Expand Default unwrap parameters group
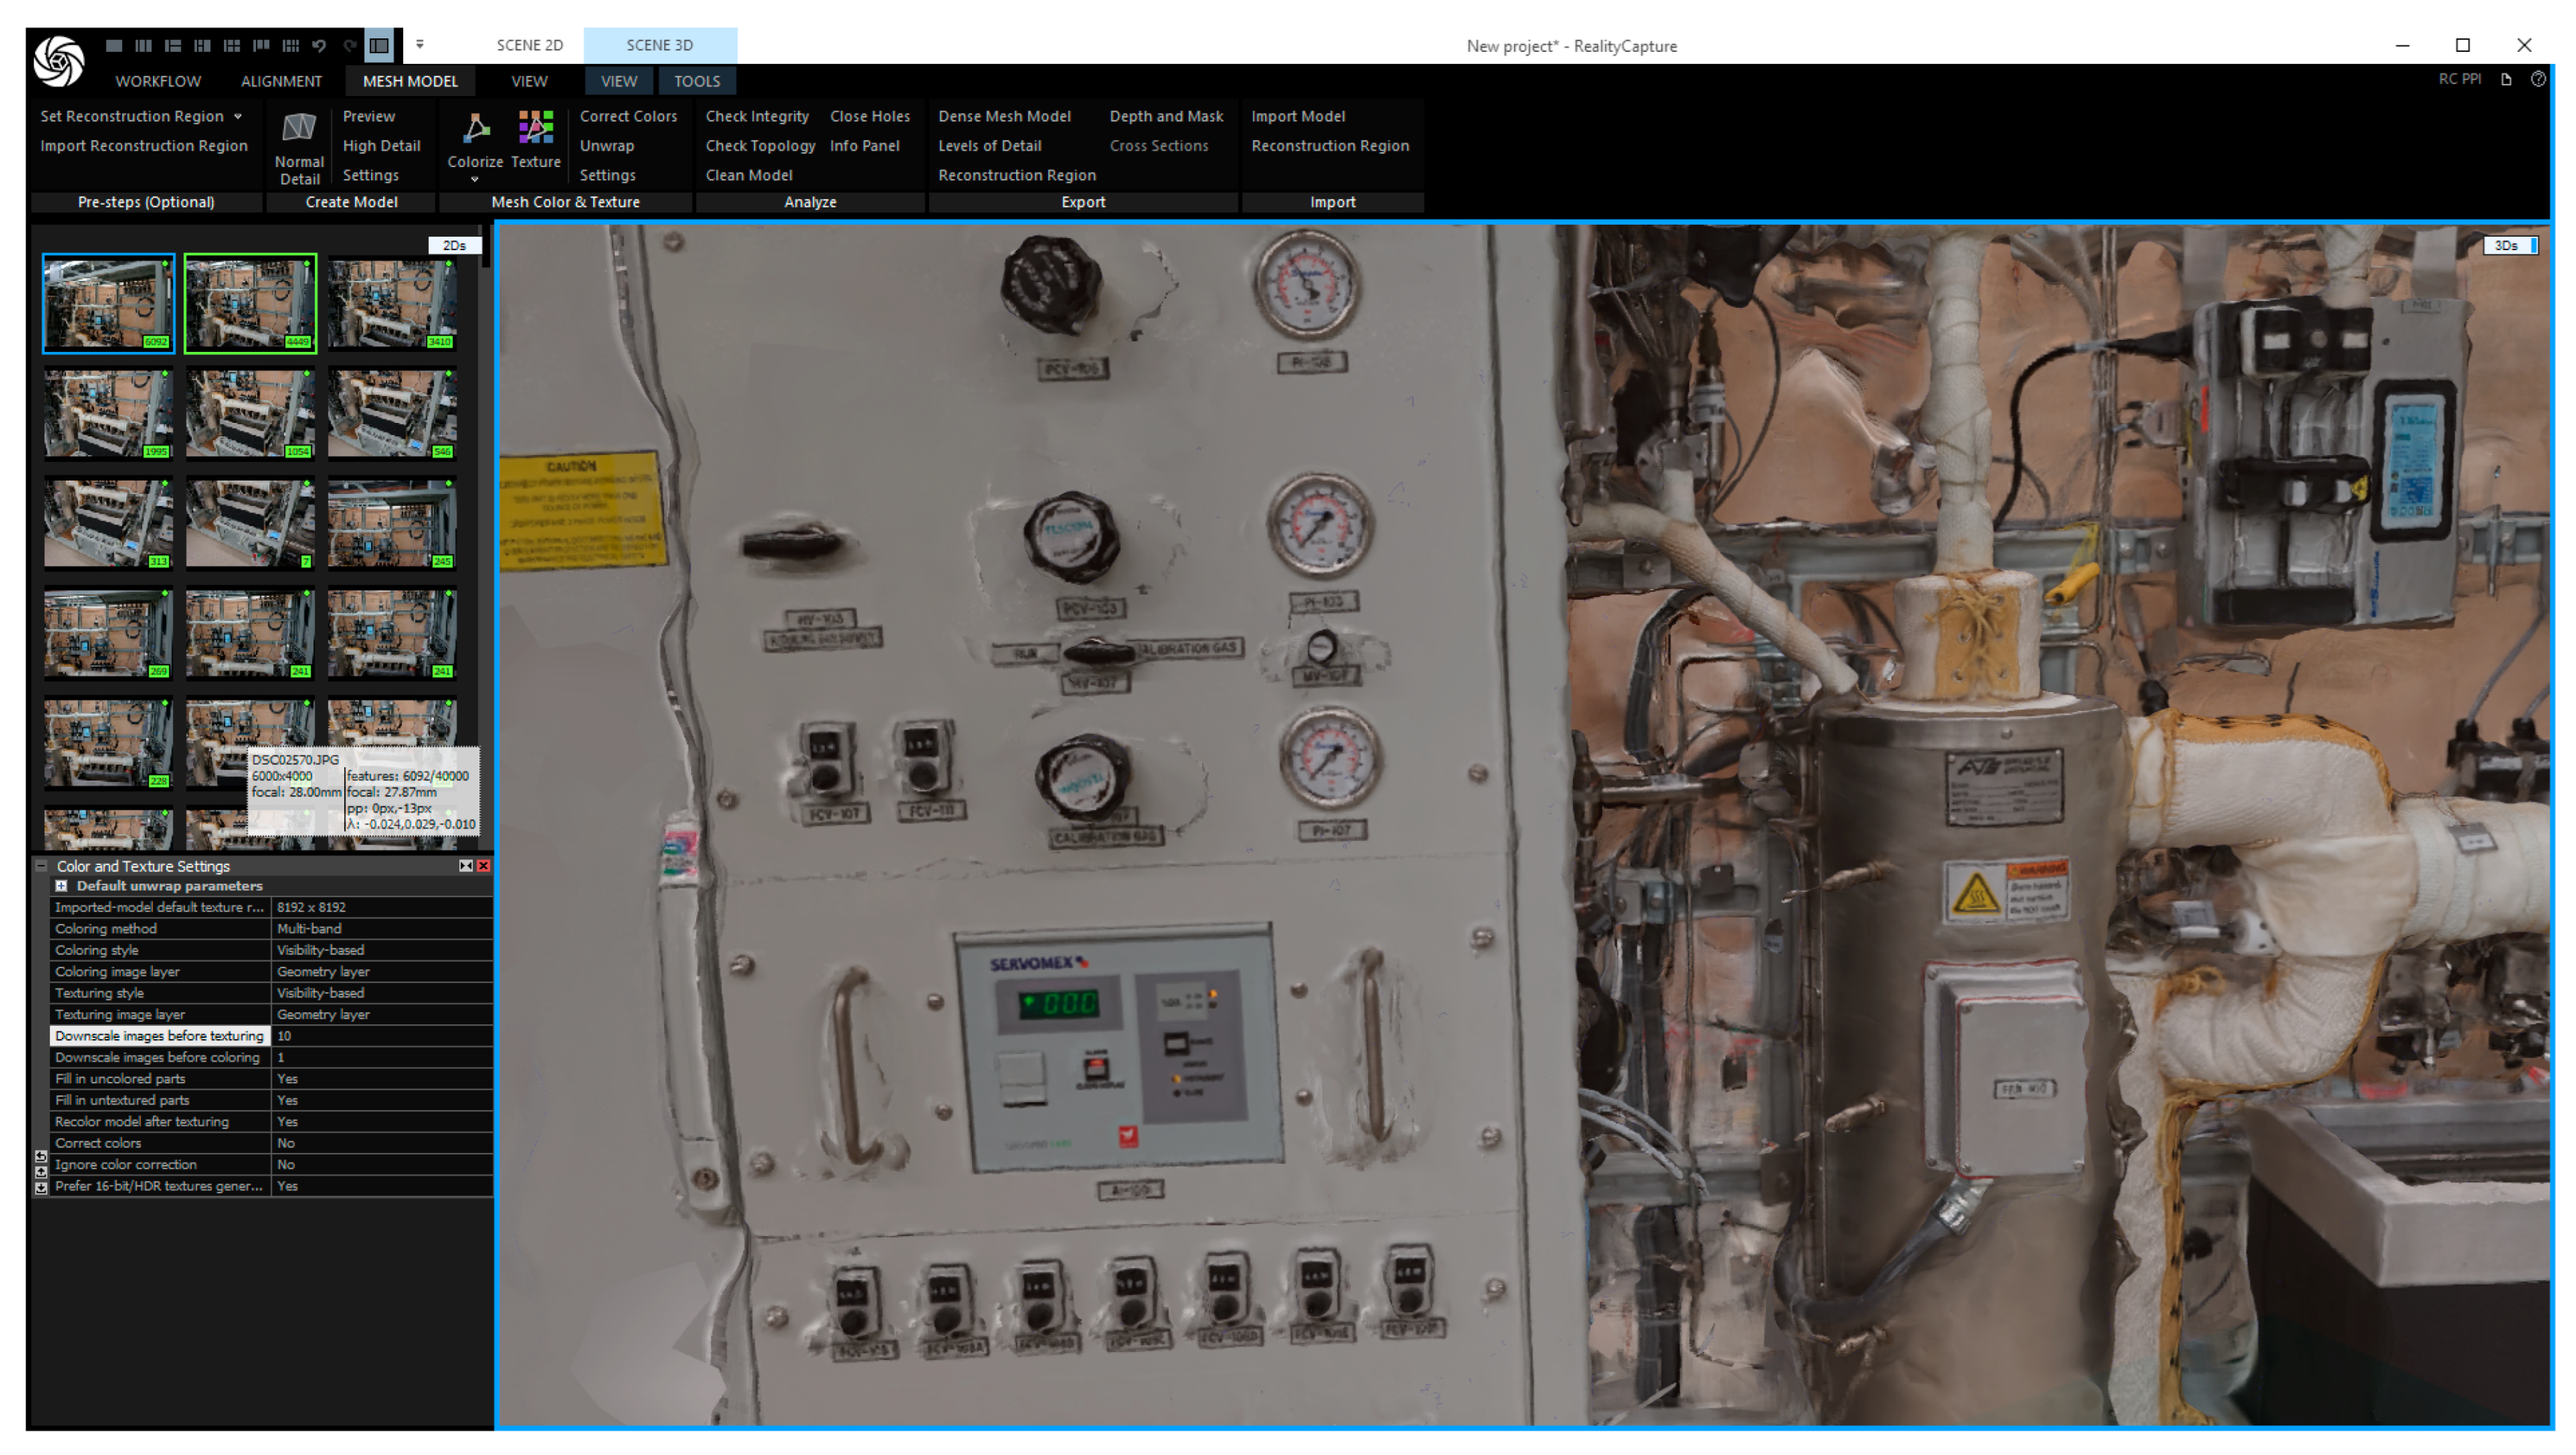The image size is (2576, 1455). click(62, 886)
